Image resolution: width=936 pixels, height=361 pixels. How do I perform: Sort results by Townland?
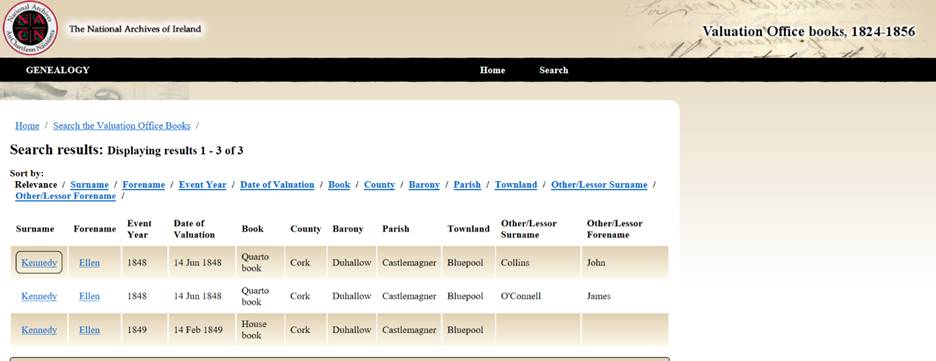[516, 184]
